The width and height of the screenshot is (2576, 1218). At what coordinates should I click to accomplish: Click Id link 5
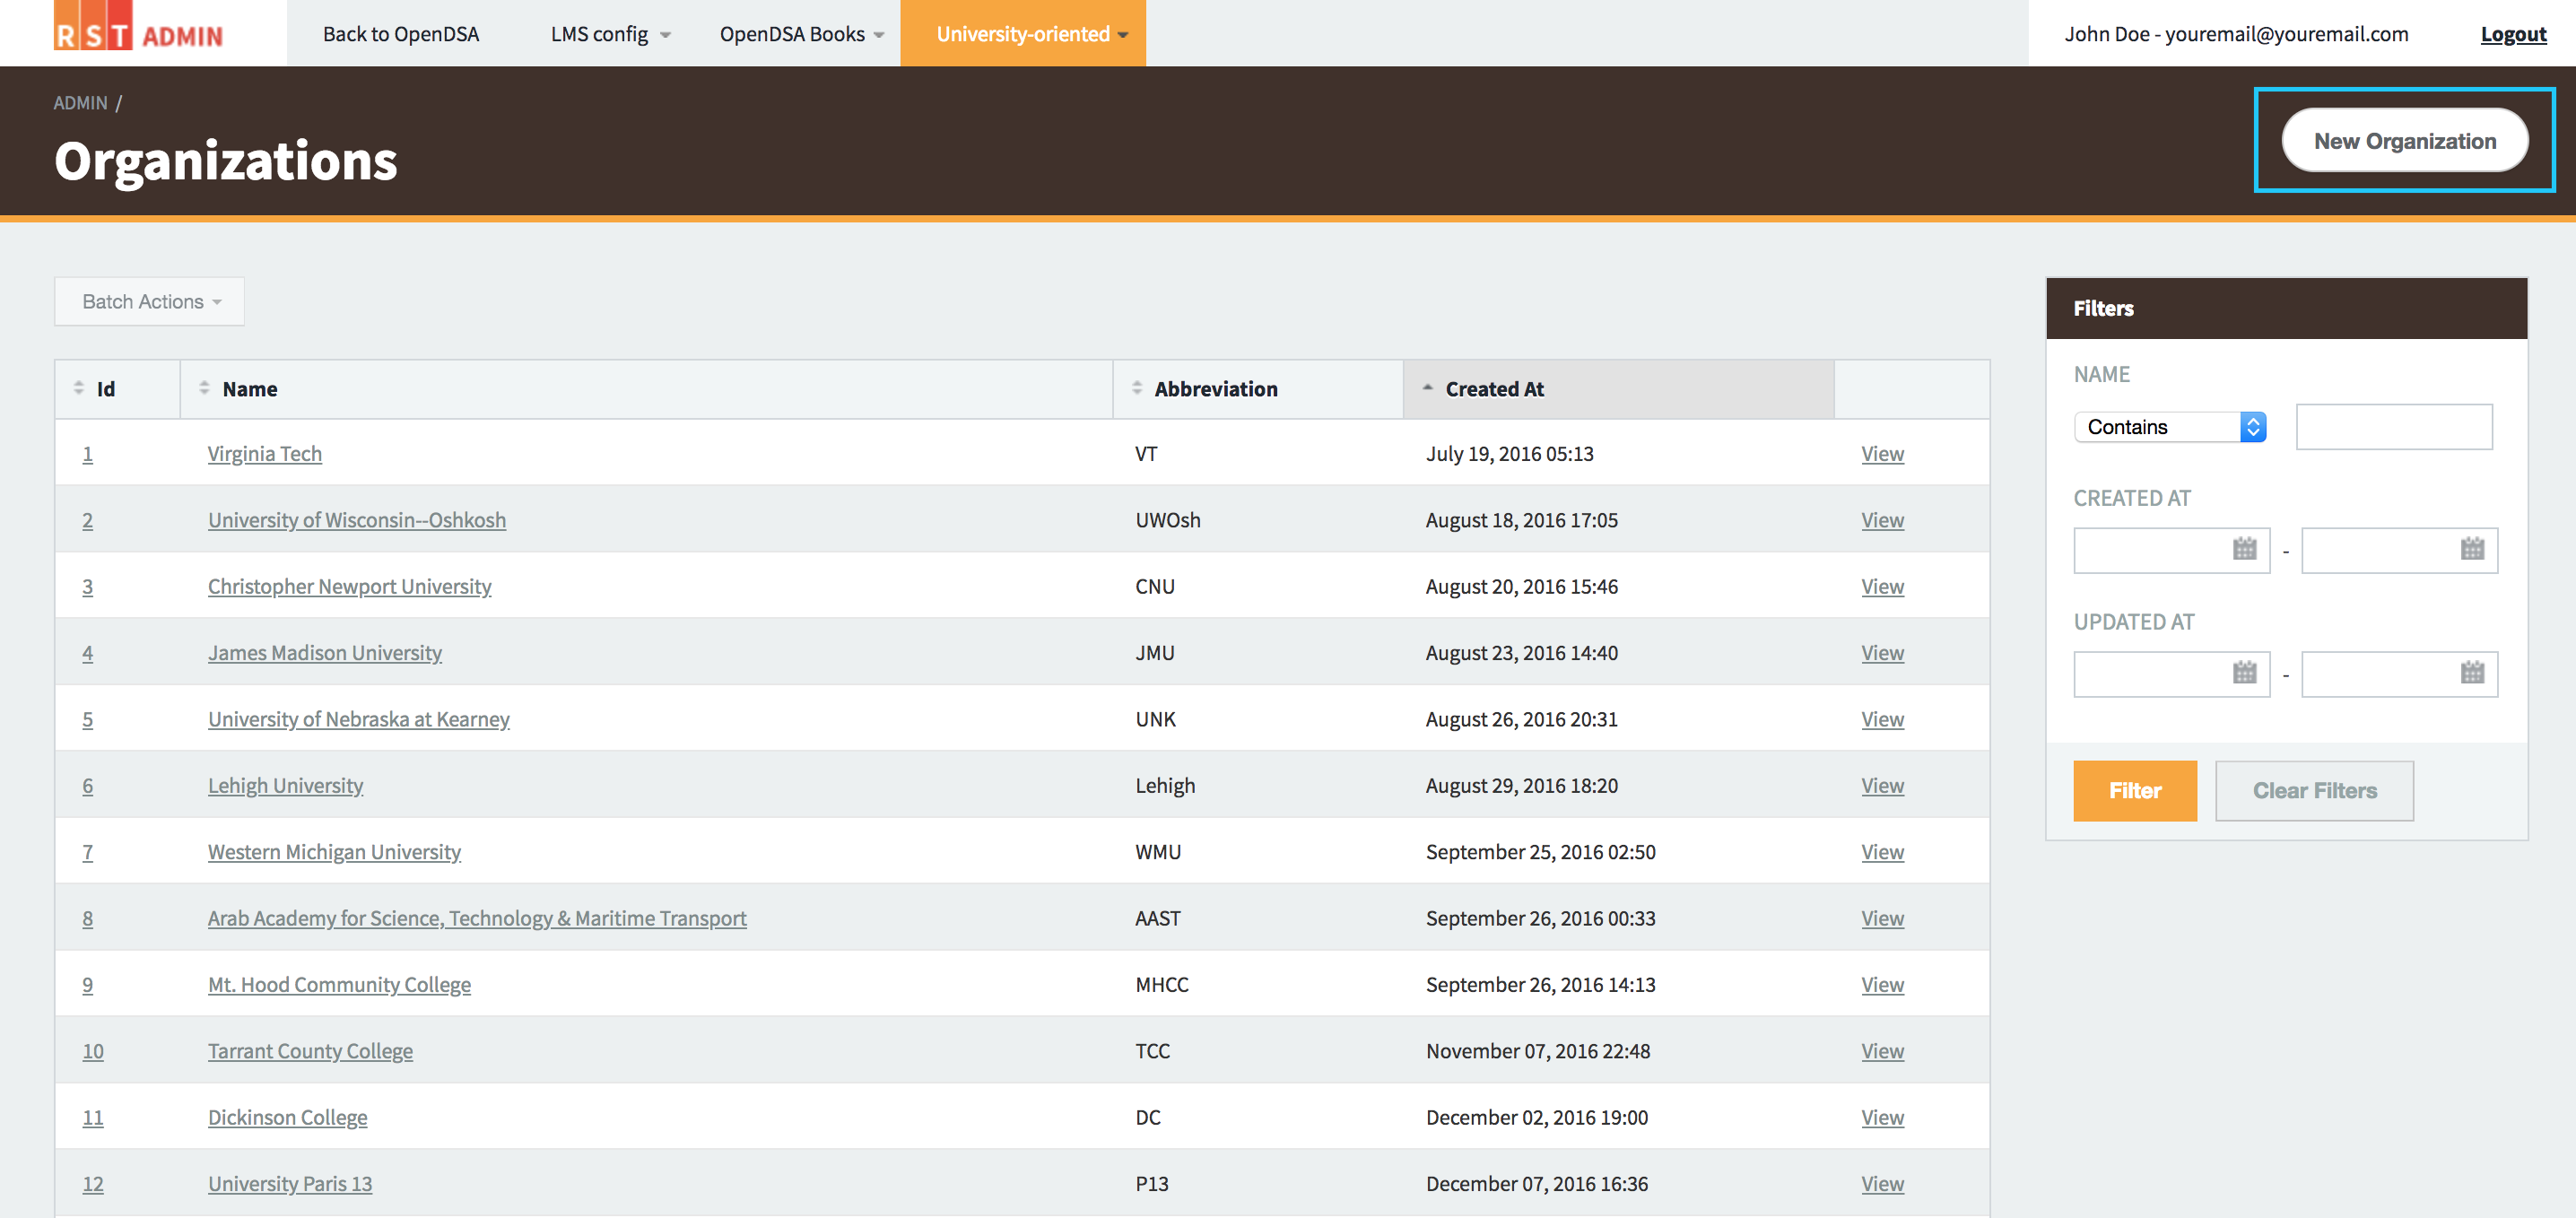click(88, 719)
